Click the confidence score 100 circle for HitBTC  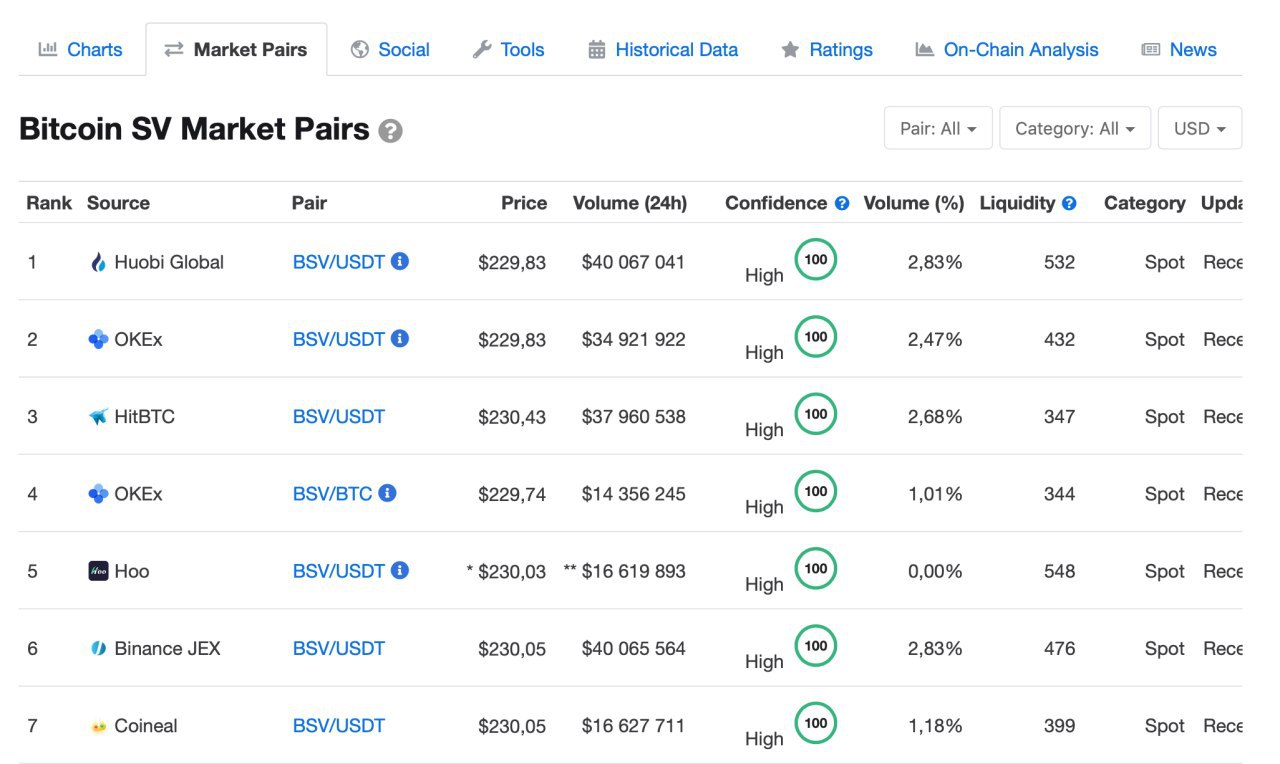[816, 414]
